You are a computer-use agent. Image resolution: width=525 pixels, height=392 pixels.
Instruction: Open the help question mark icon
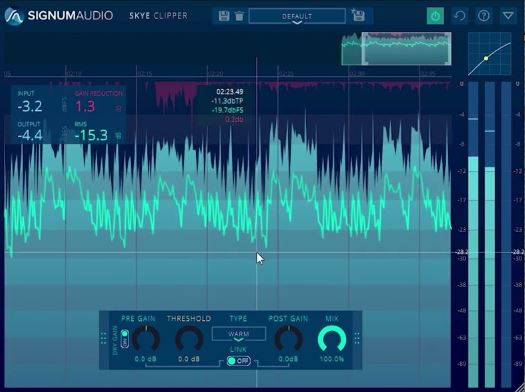click(x=484, y=16)
